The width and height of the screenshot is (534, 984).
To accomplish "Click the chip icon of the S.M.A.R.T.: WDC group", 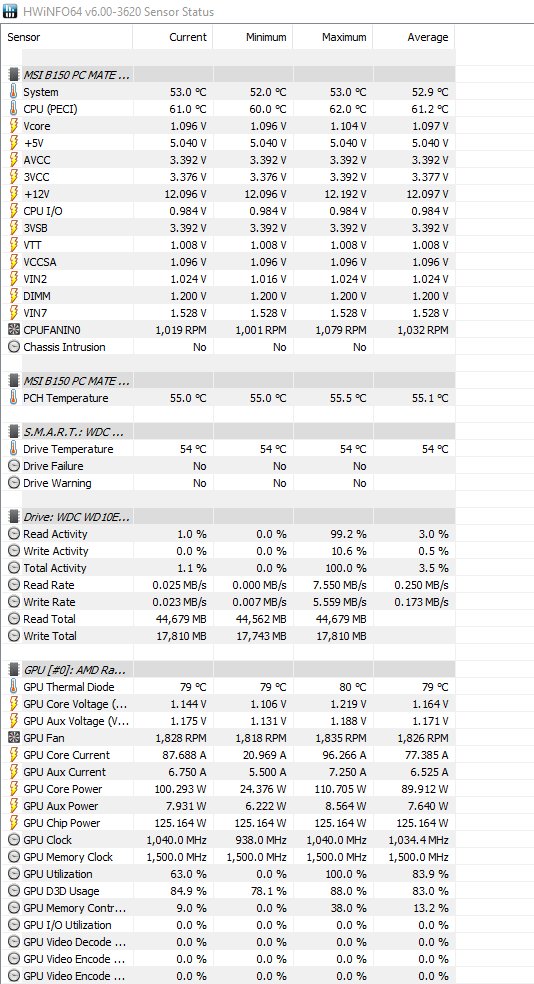I will [x=14, y=432].
